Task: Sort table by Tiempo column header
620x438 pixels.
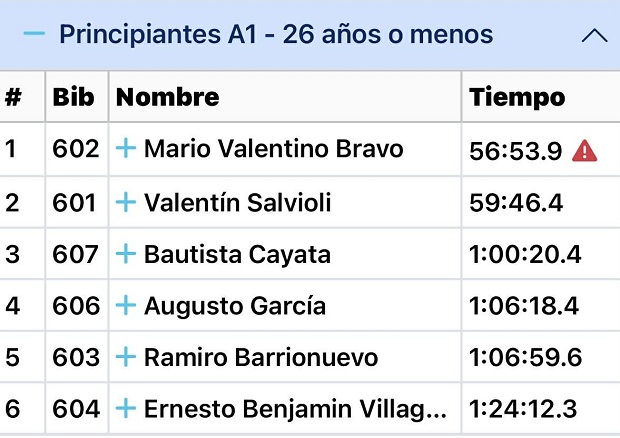Action: click(517, 98)
